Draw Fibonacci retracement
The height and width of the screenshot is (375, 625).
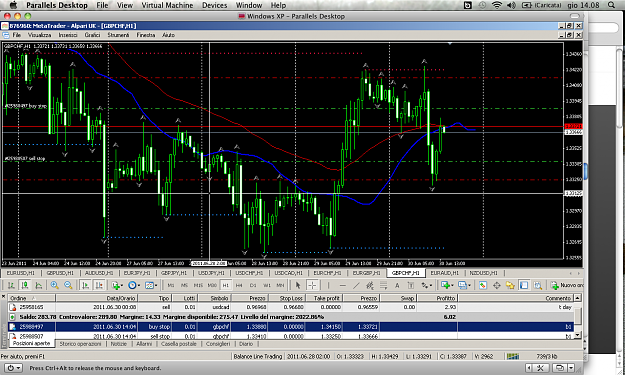(x=383, y=285)
